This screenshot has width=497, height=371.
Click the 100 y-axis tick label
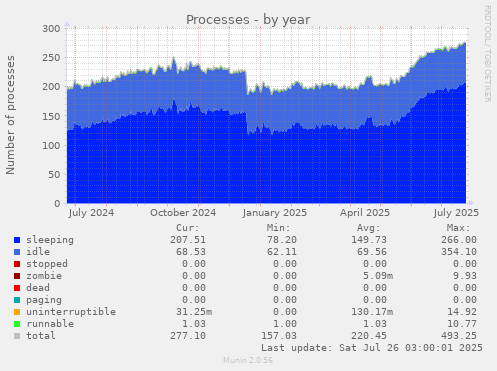51,145
